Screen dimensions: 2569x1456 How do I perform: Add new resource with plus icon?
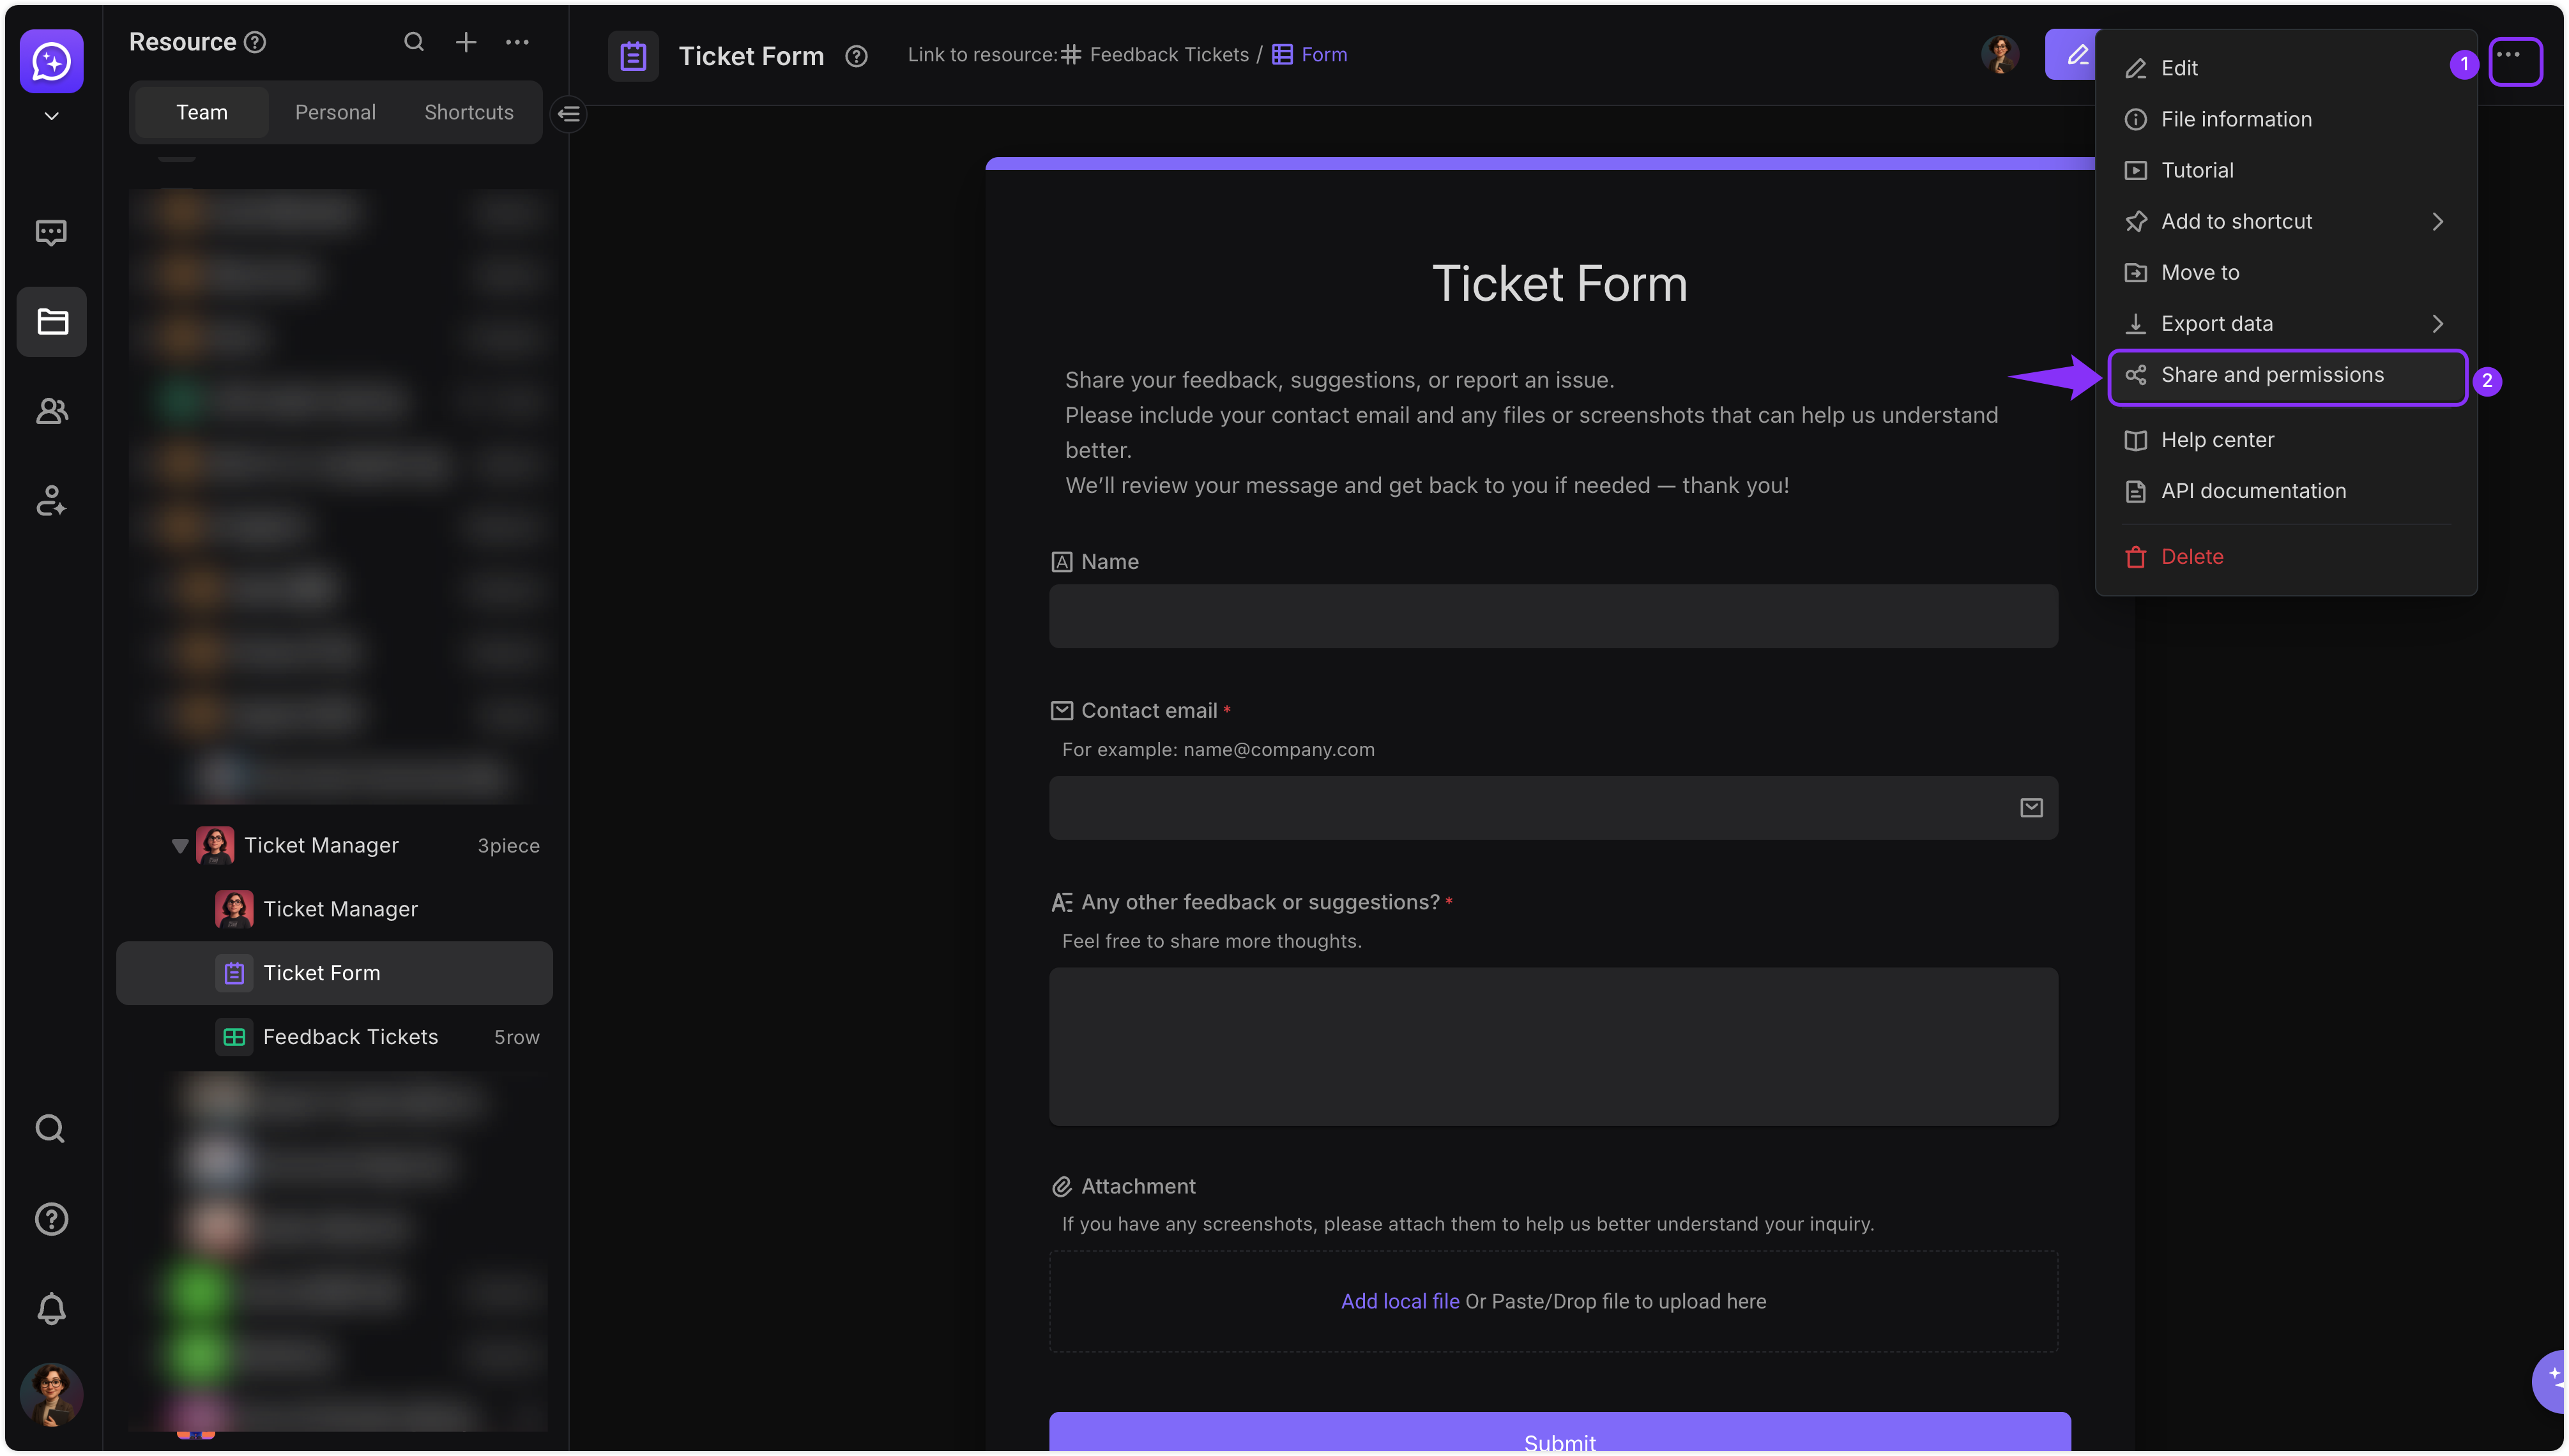tap(466, 42)
